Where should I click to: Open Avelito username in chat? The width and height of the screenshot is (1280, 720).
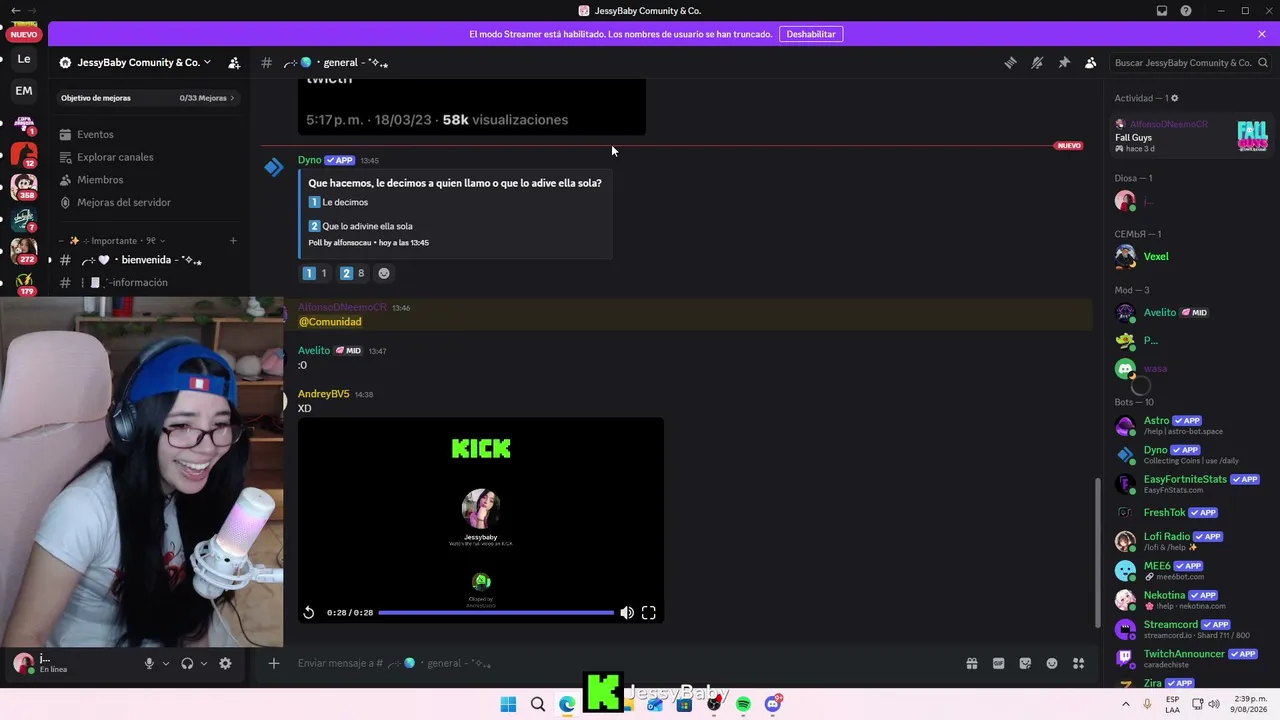point(314,351)
